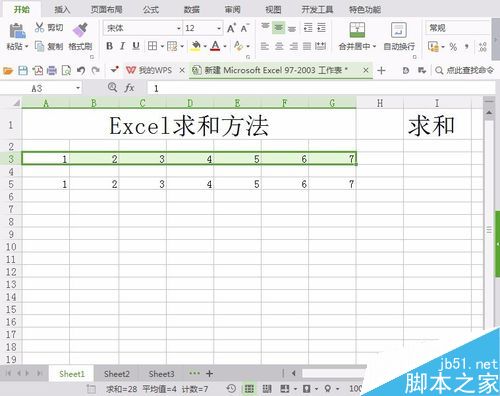Add a new sheet with plus button
Screen dimensions: 500x396
pyautogui.click(x=209, y=374)
